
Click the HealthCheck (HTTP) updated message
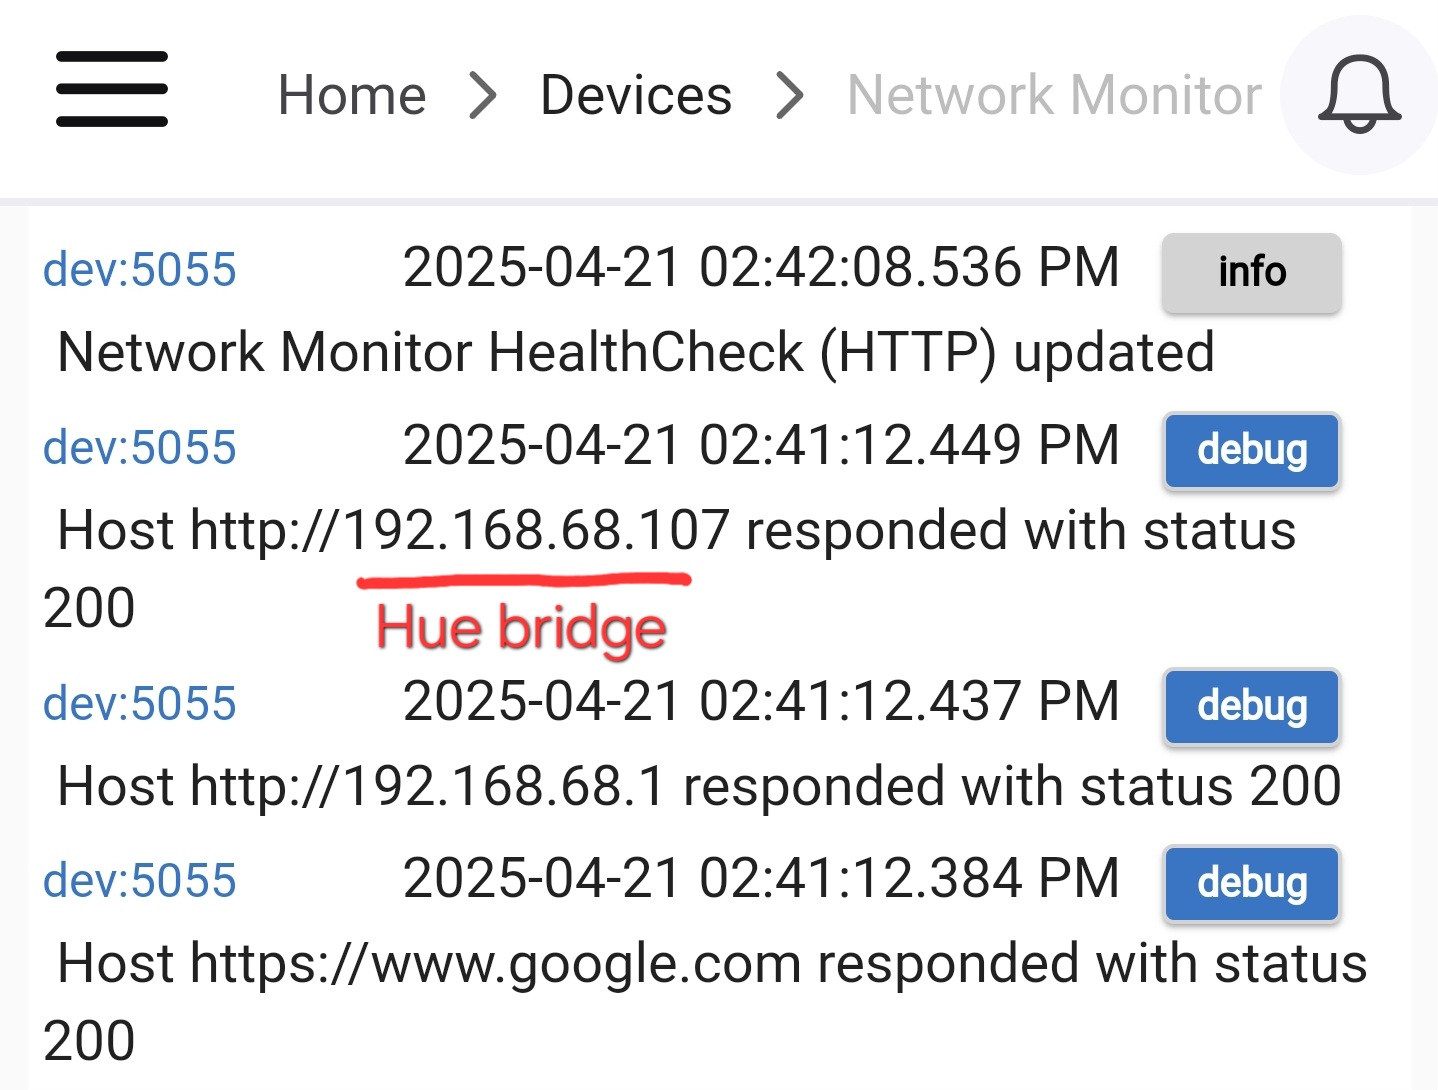[x=636, y=353]
